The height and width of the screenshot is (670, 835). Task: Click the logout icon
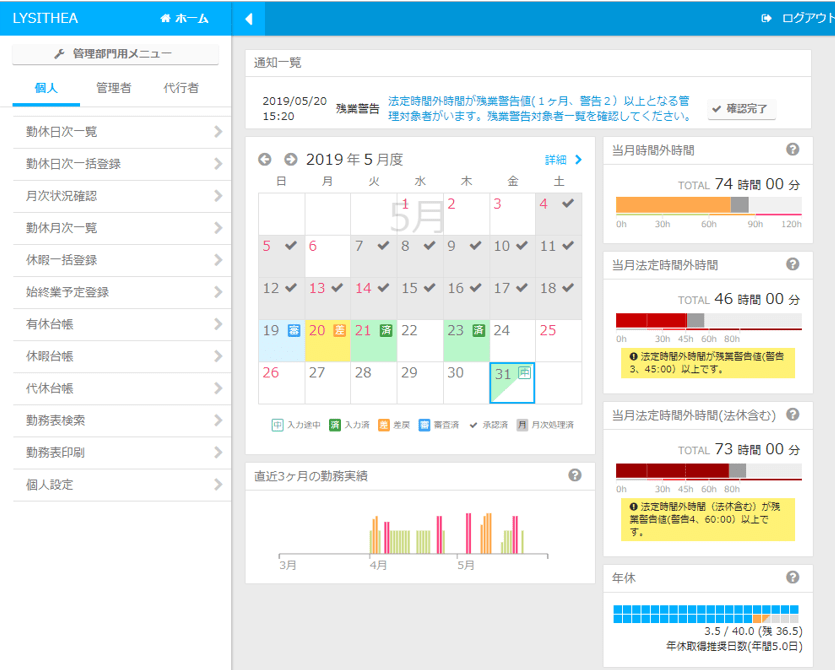(x=767, y=18)
